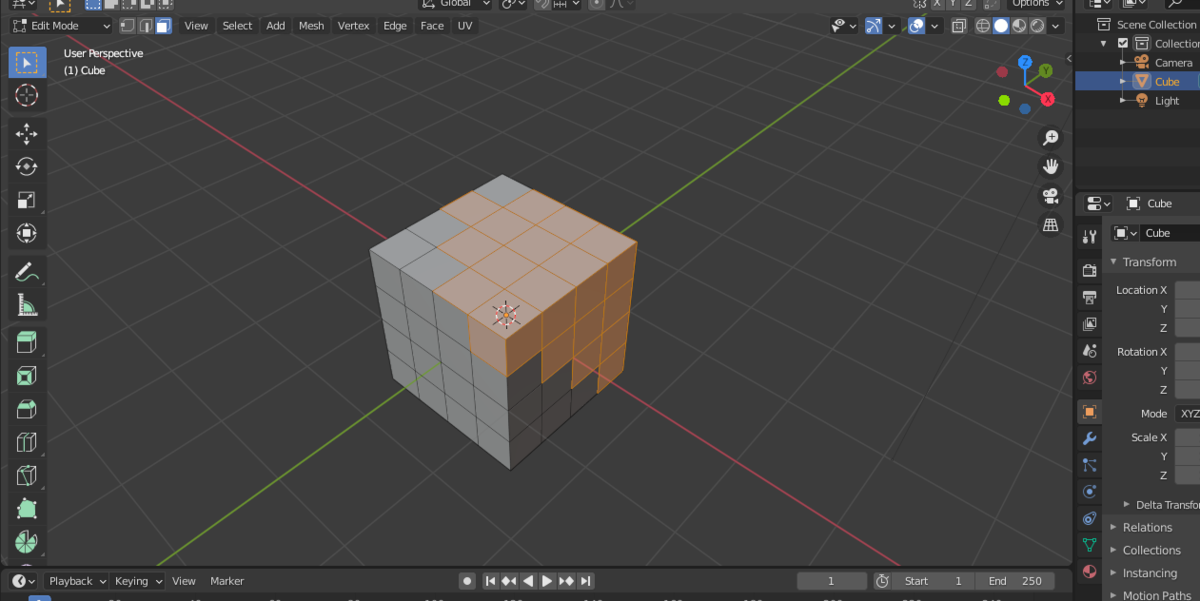Toggle X-Ray mode

click(958, 26)
